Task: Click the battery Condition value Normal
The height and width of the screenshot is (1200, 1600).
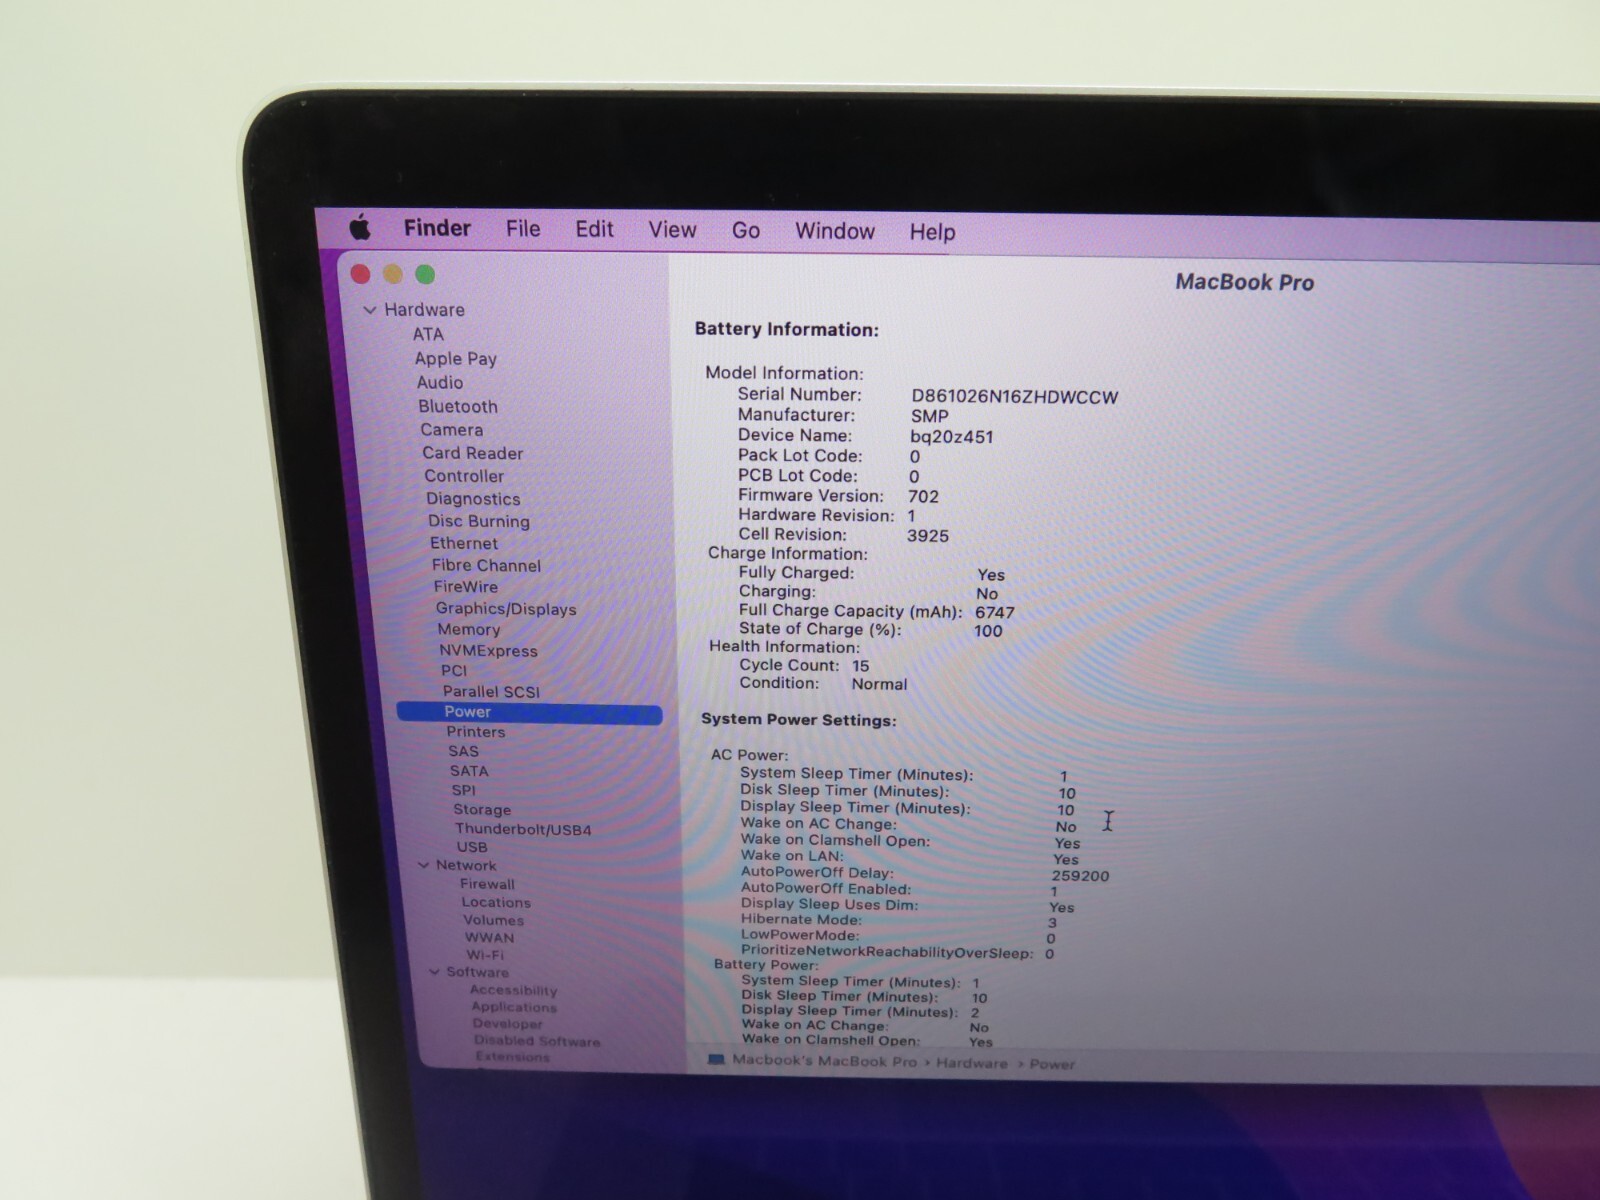Action: [x=880, y=684]
